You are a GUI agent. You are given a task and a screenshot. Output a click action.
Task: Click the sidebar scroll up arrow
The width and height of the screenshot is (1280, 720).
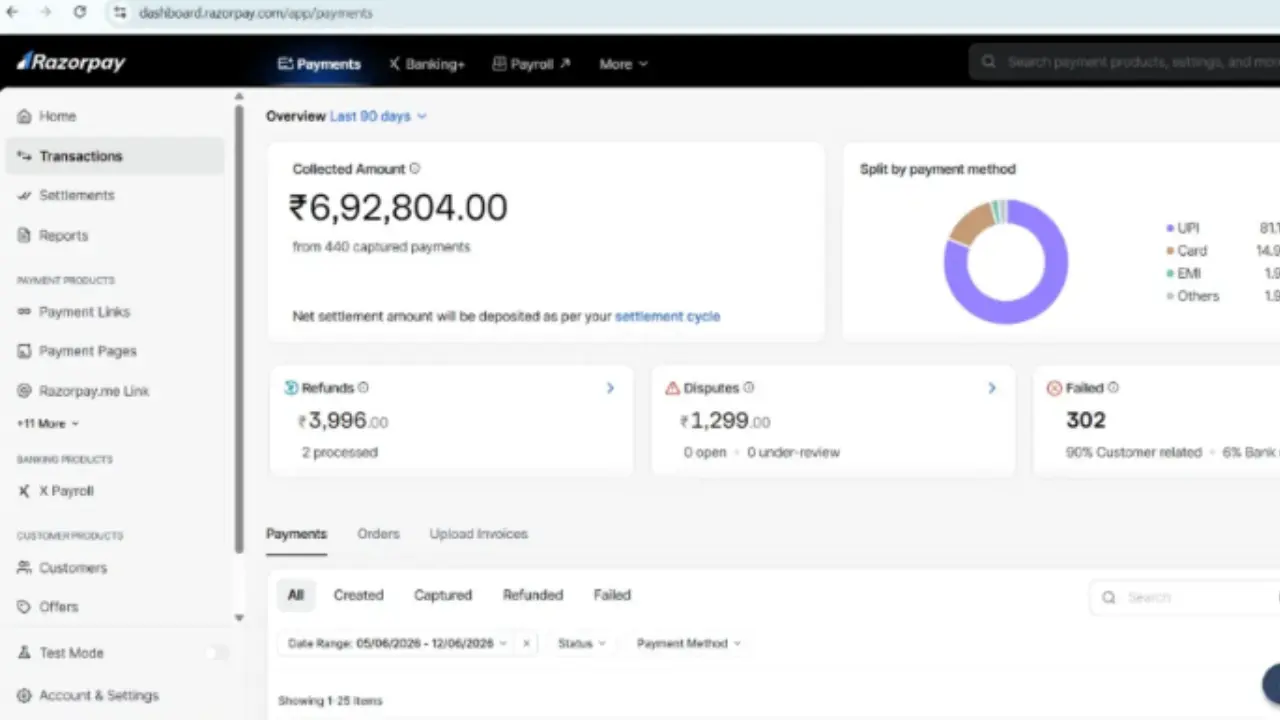click(239, 97)
